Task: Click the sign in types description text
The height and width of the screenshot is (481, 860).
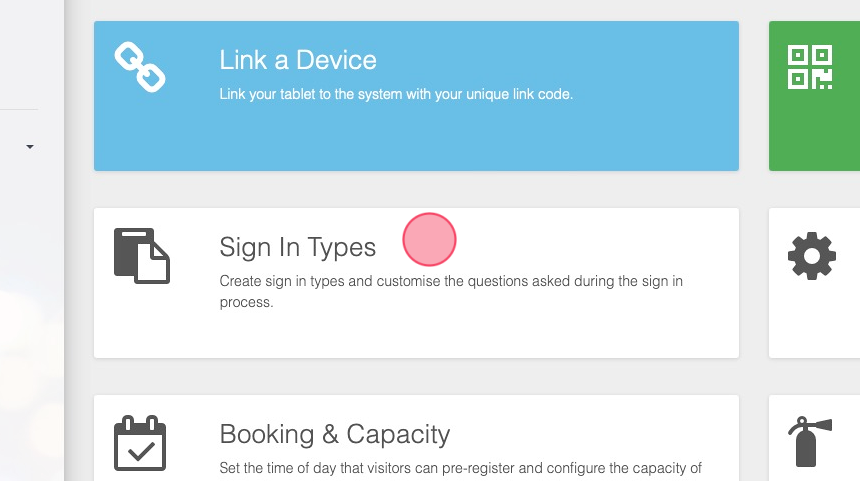Action: (451, 291)
